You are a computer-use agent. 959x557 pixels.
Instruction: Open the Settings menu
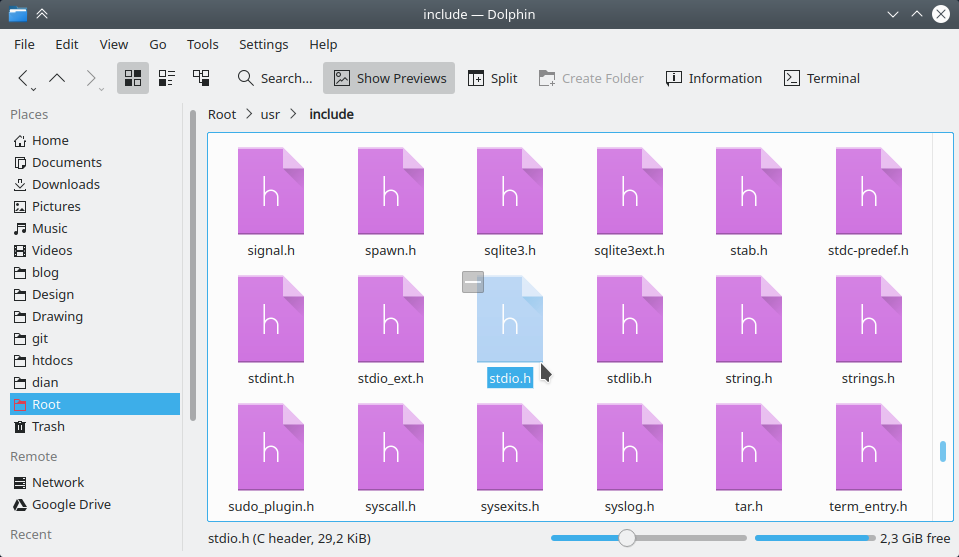(263, 44)
